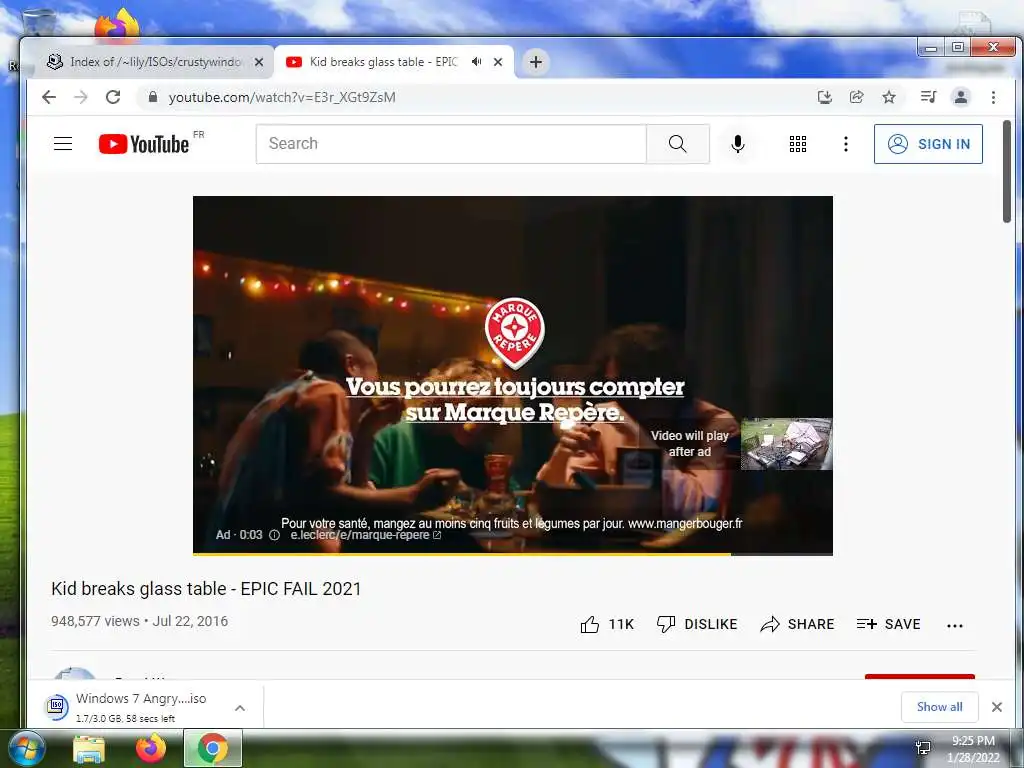Close the Index of ISOs tab
This screenshot has width=1024, height=768.
tap(259, 62)
